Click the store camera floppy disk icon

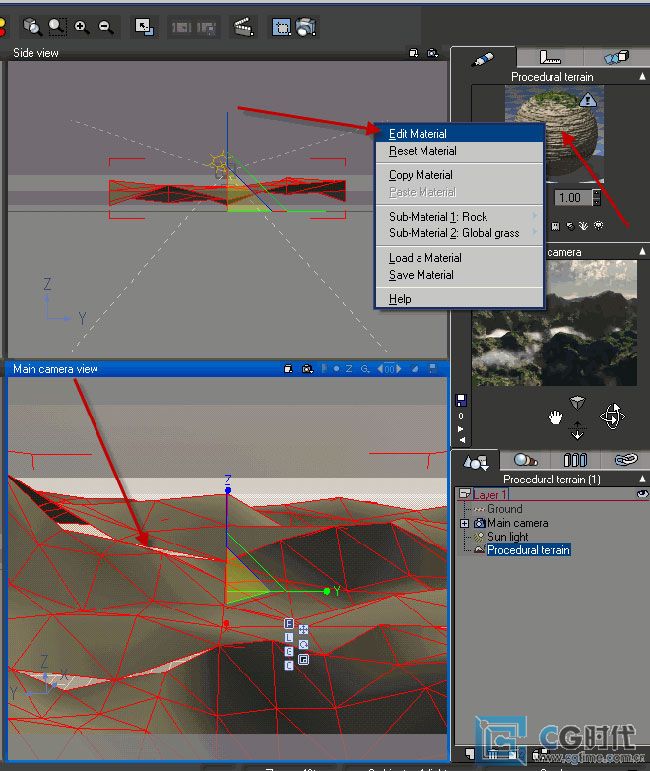tap(461, 400)
